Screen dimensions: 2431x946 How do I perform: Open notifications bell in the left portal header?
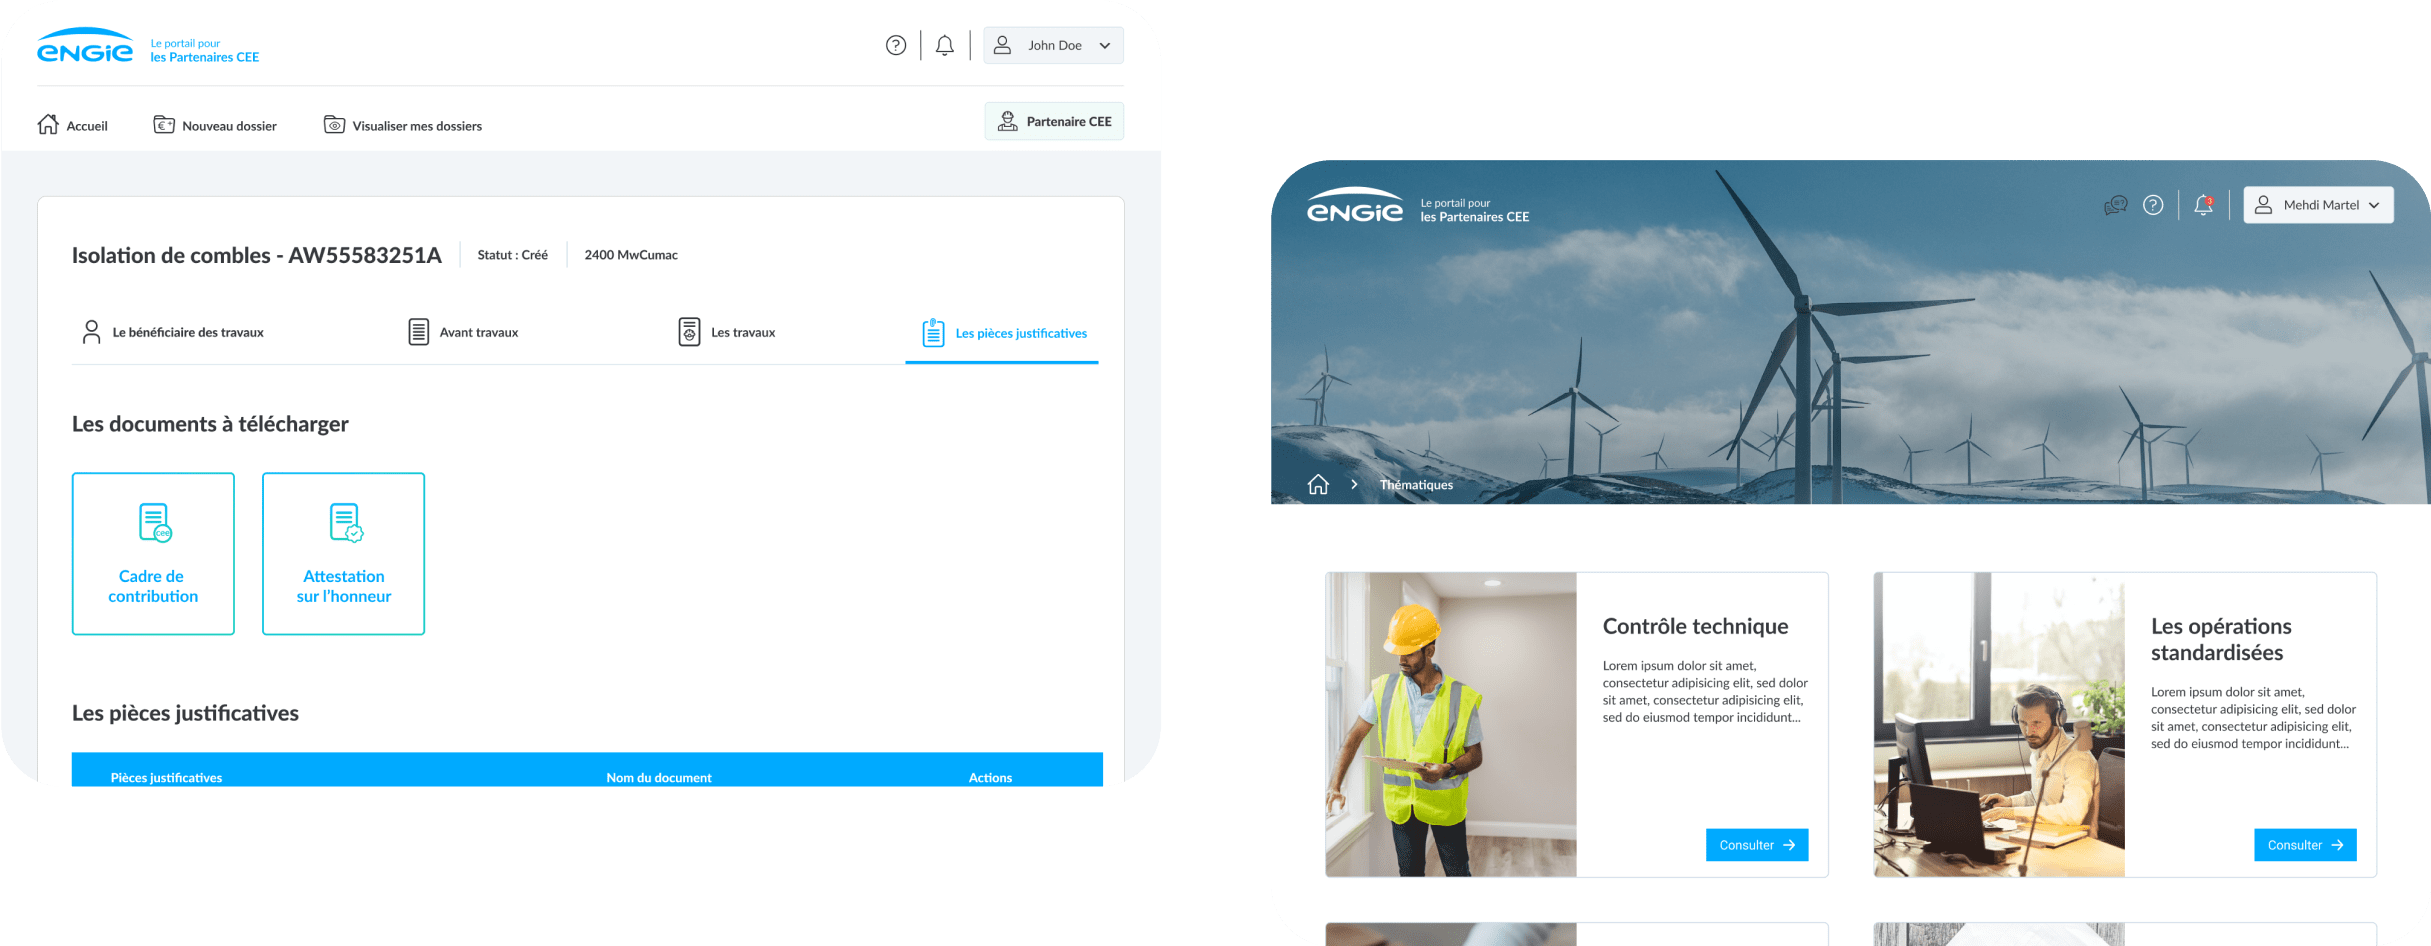[944, 45]
